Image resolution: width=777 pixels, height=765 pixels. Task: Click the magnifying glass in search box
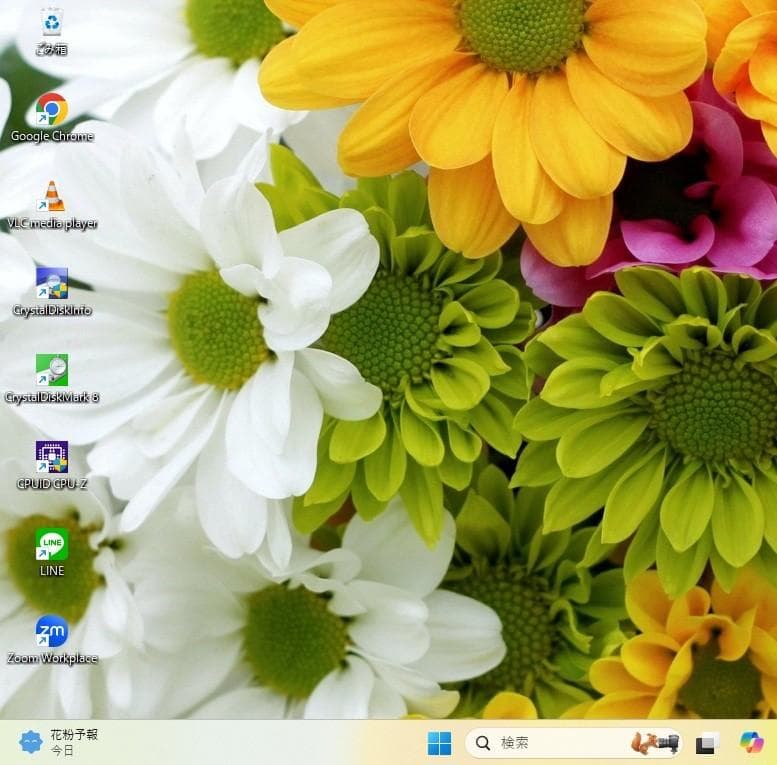click(x=483, y=743)
